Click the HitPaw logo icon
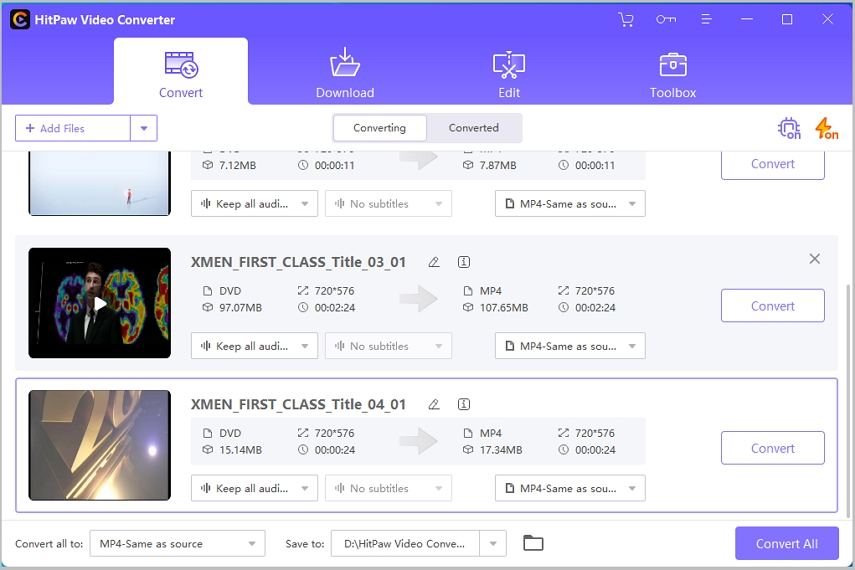Viewport: 855px width, 570px height. click(x=20, y=20)
